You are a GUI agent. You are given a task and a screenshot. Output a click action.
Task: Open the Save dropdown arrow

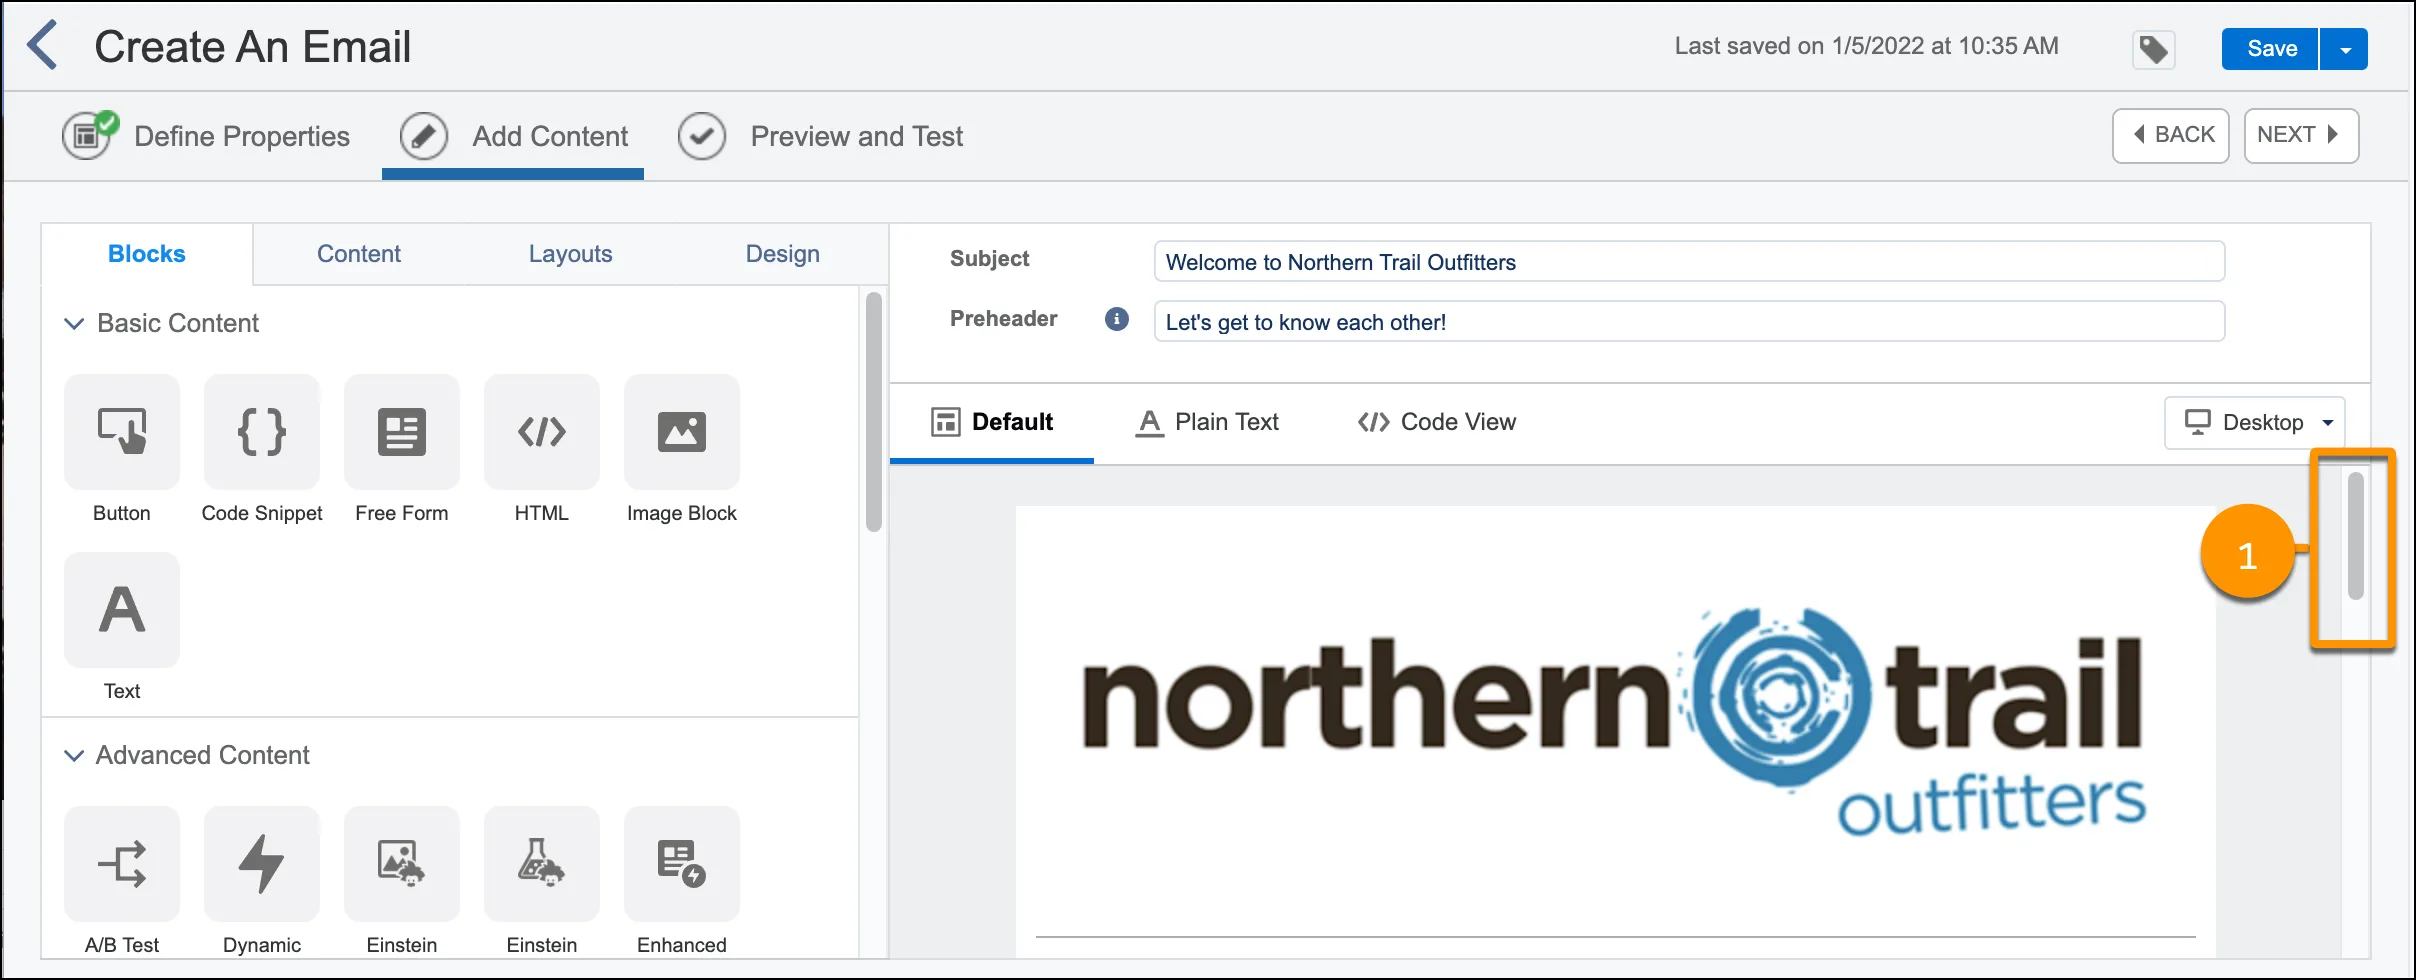[2345, 49]
